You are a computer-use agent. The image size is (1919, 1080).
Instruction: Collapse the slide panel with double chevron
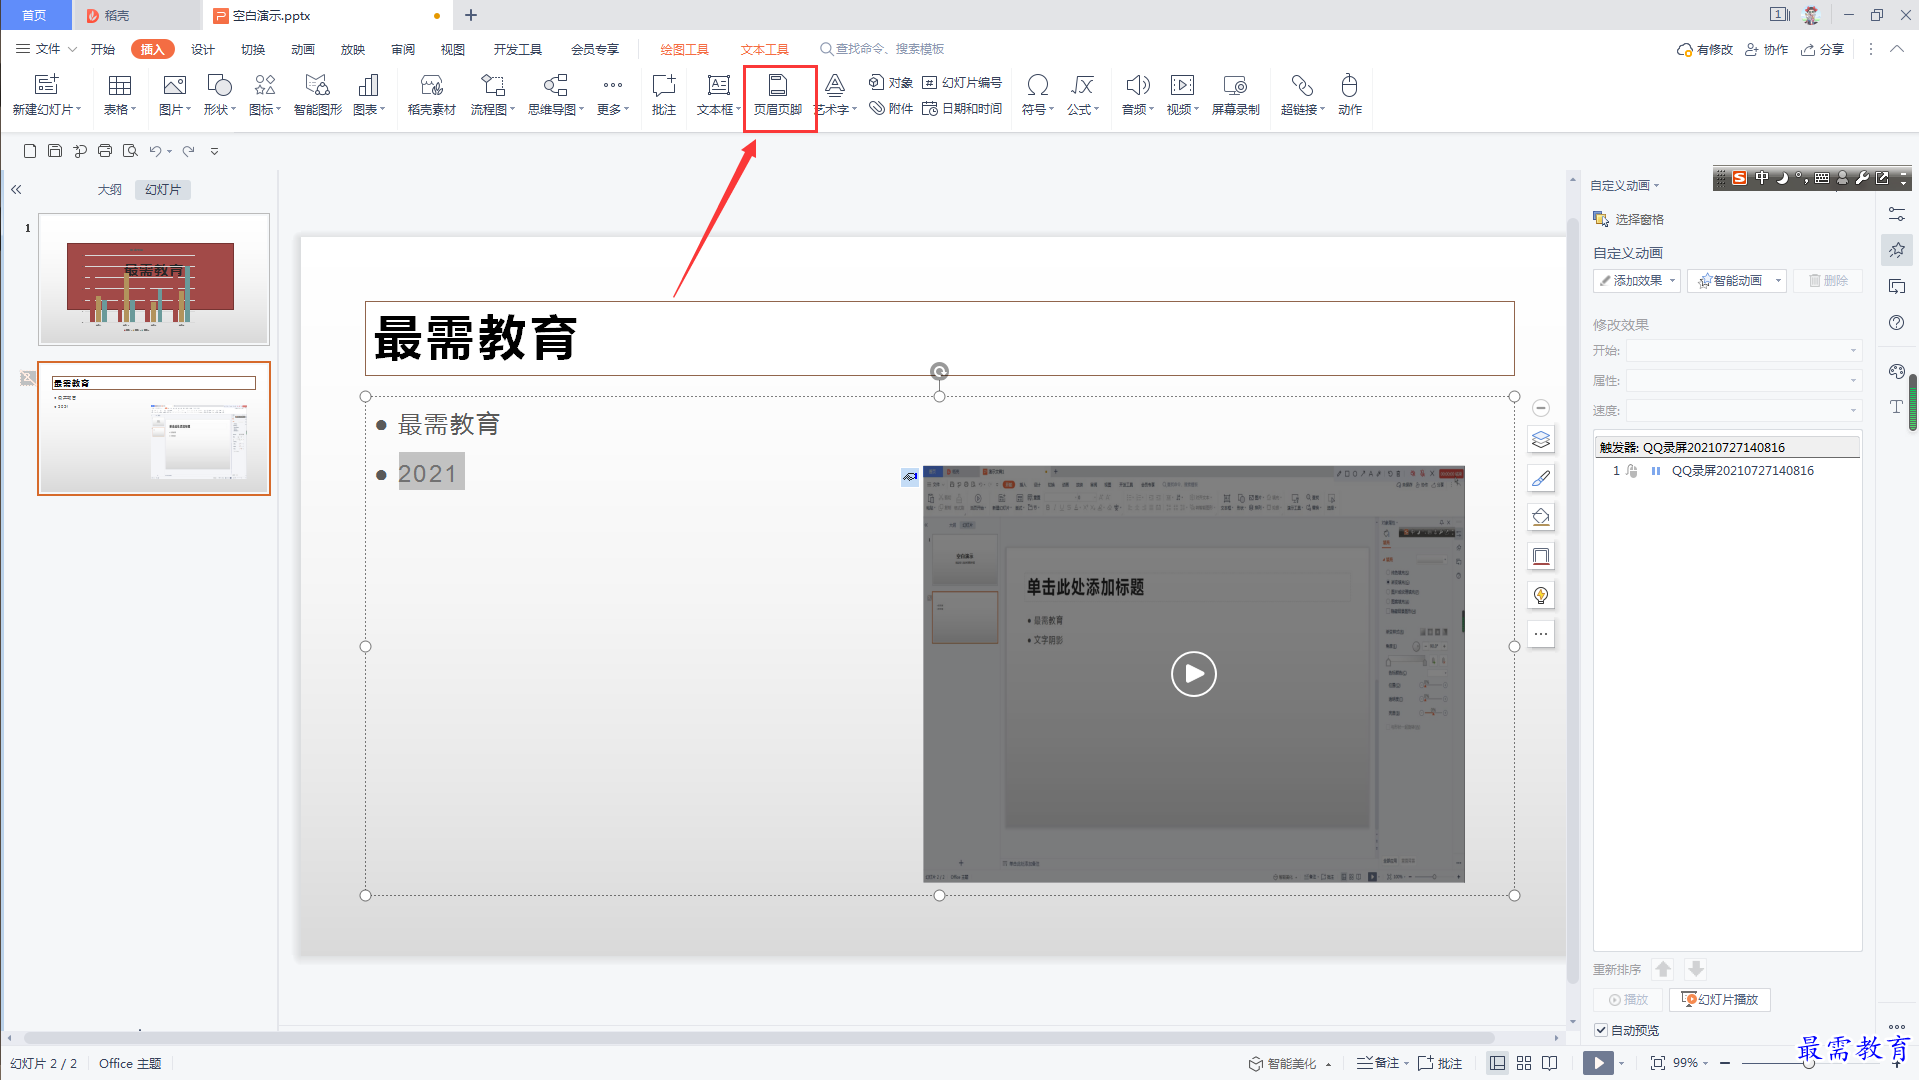[x=16, y=189]
